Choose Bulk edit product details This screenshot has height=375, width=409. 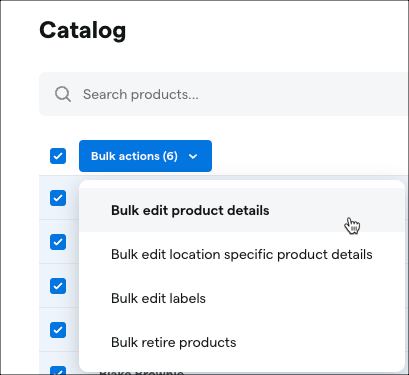click(x=242, y=210)
